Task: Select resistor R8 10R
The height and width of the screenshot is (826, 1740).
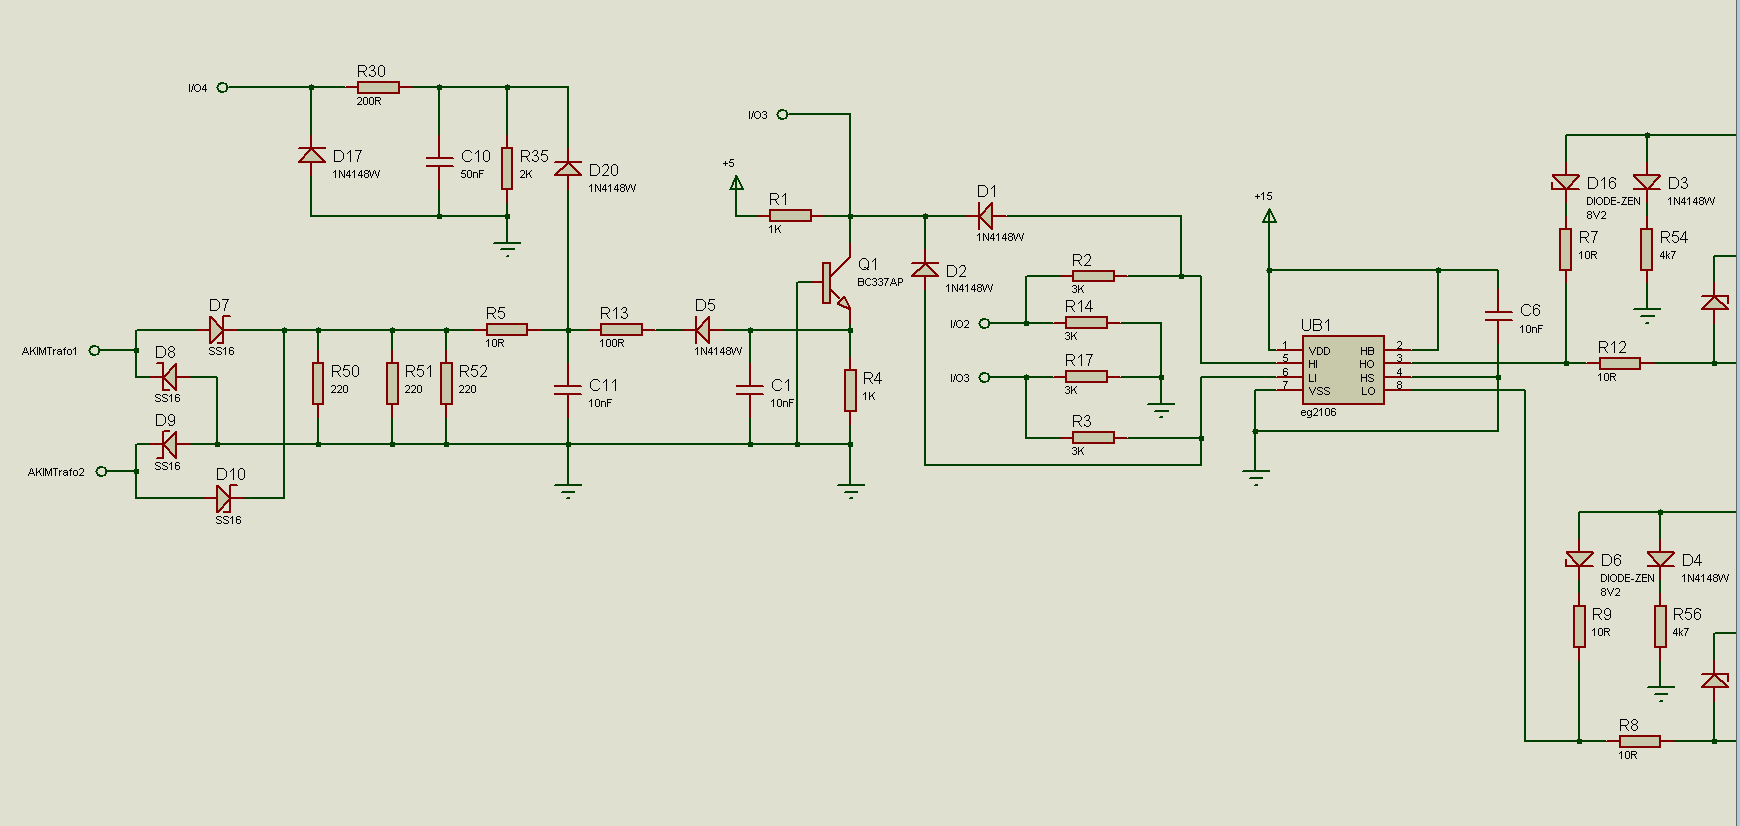Action: (x=1639, y=741)
